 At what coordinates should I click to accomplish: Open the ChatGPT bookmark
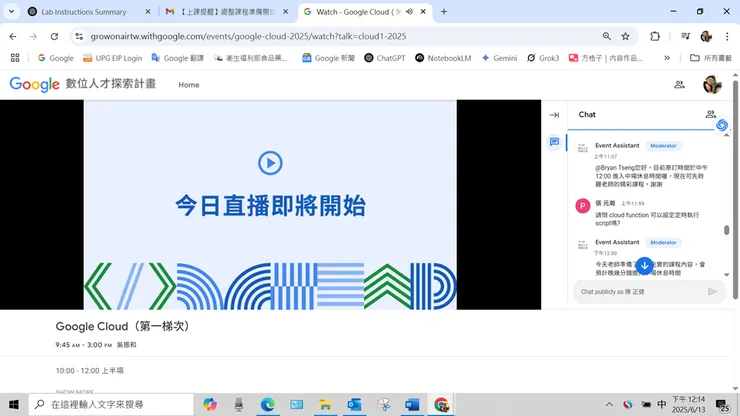point(385,58)
